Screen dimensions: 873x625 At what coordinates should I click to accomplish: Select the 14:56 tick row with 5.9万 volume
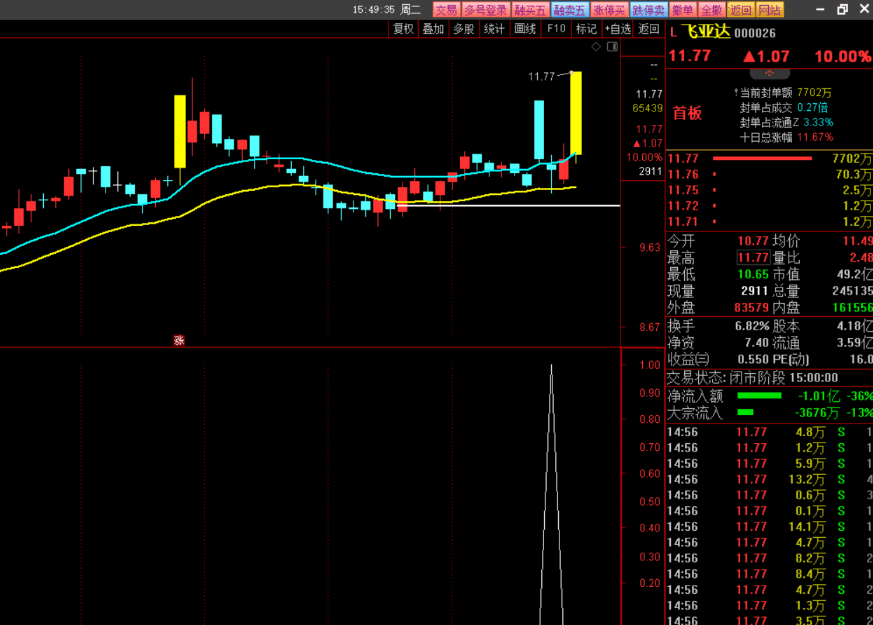(769, 464)
